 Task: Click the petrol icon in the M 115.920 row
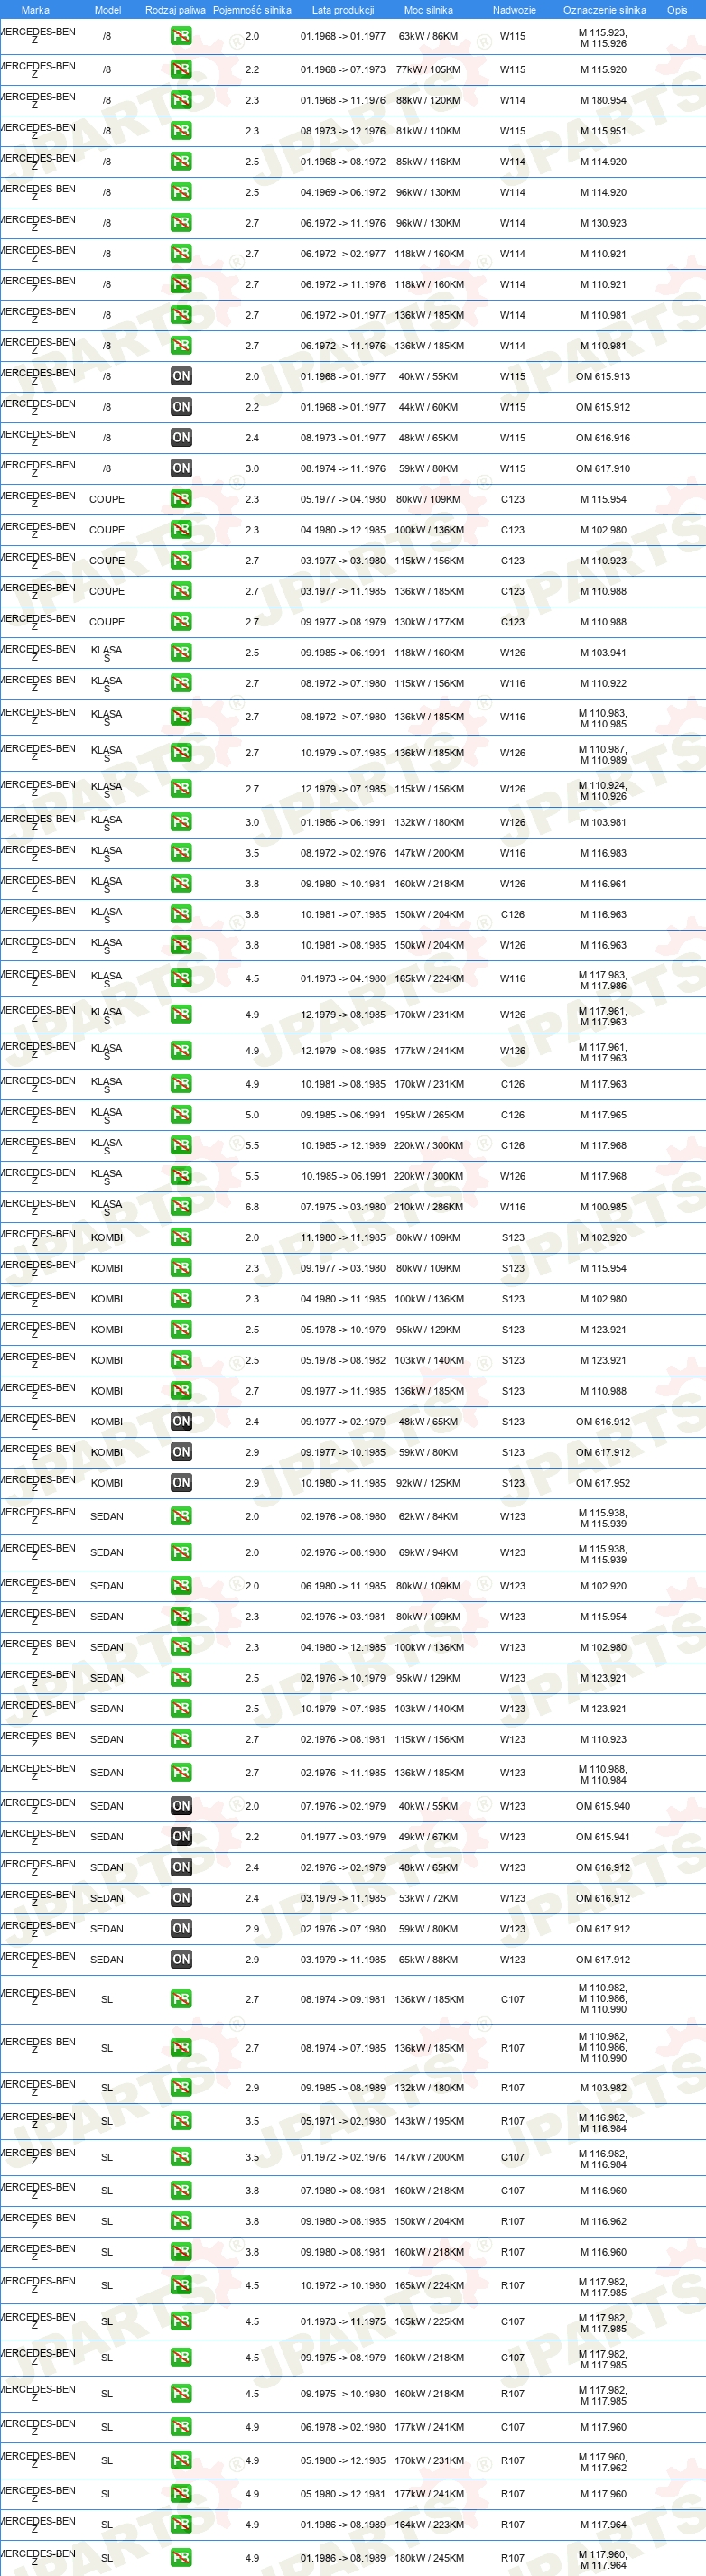pos(181,70)
